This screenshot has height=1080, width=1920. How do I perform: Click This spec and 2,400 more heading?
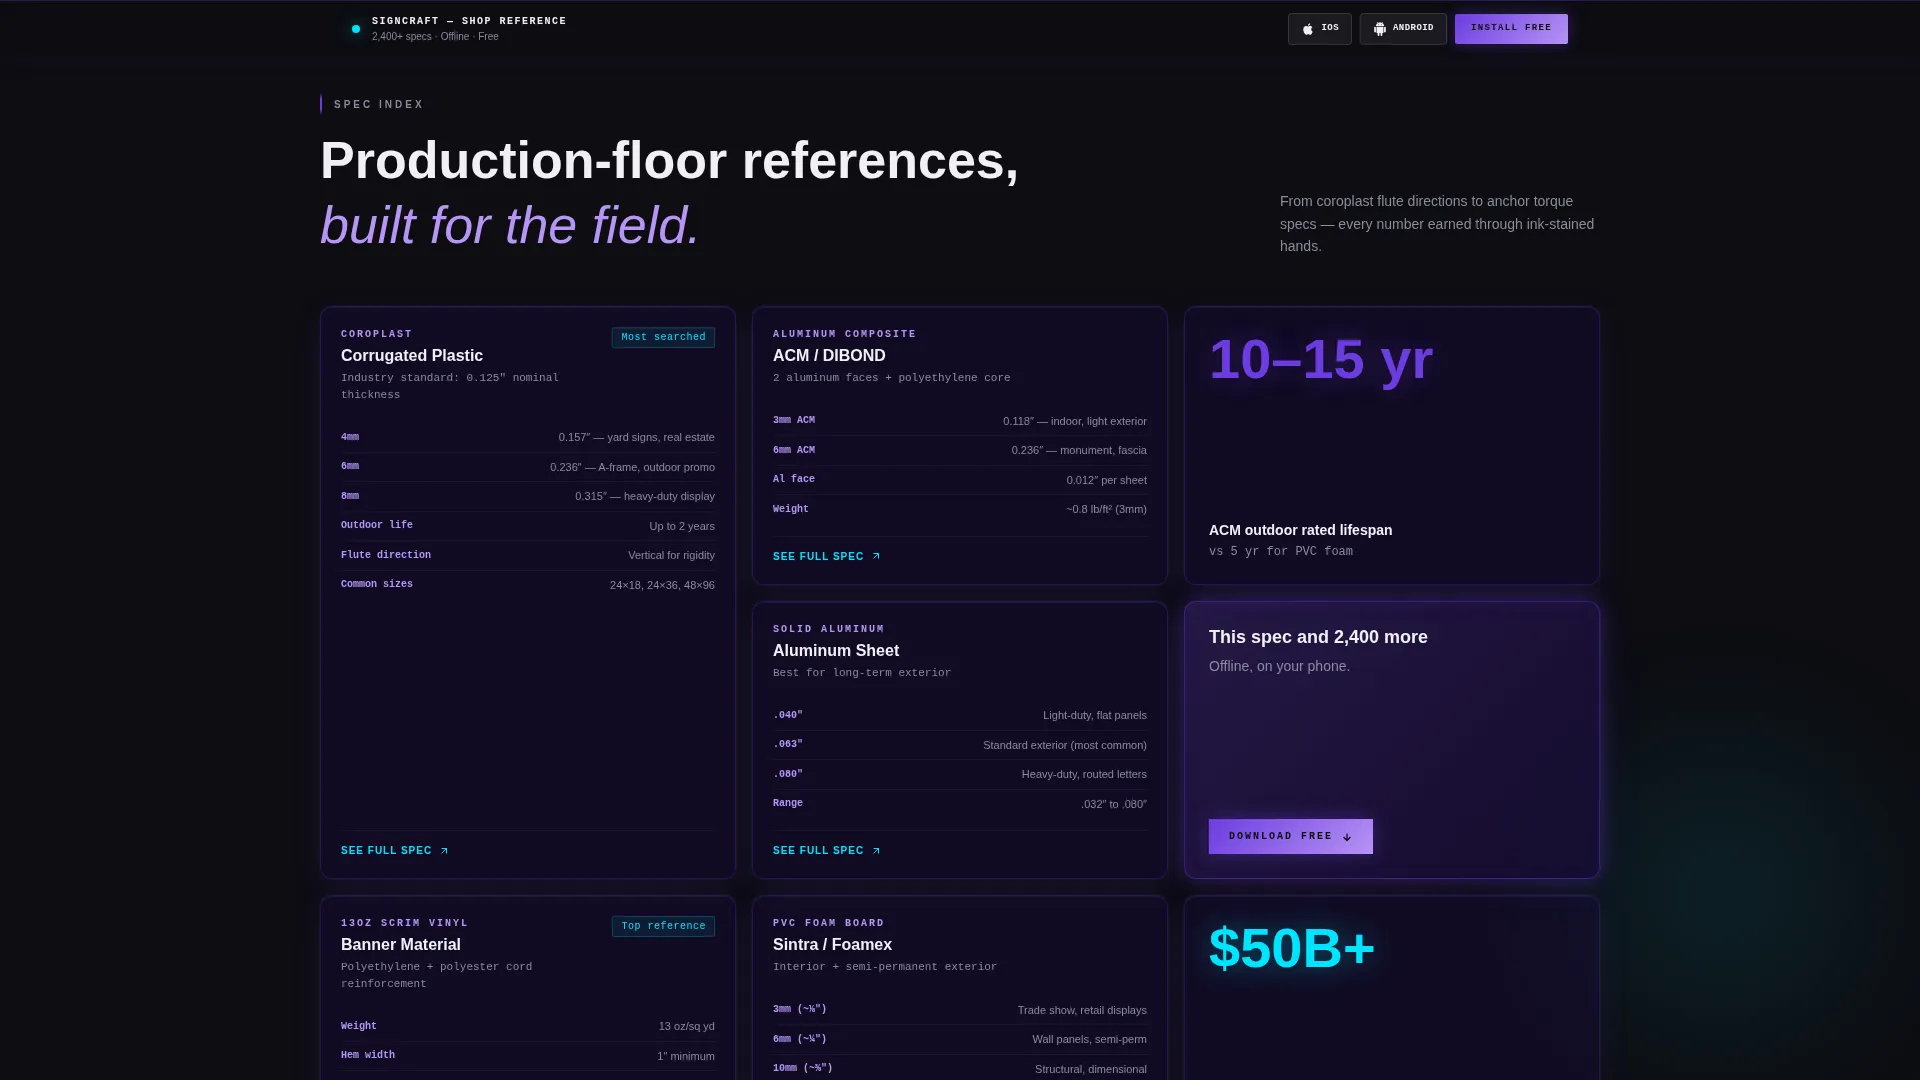point(1318,637)
